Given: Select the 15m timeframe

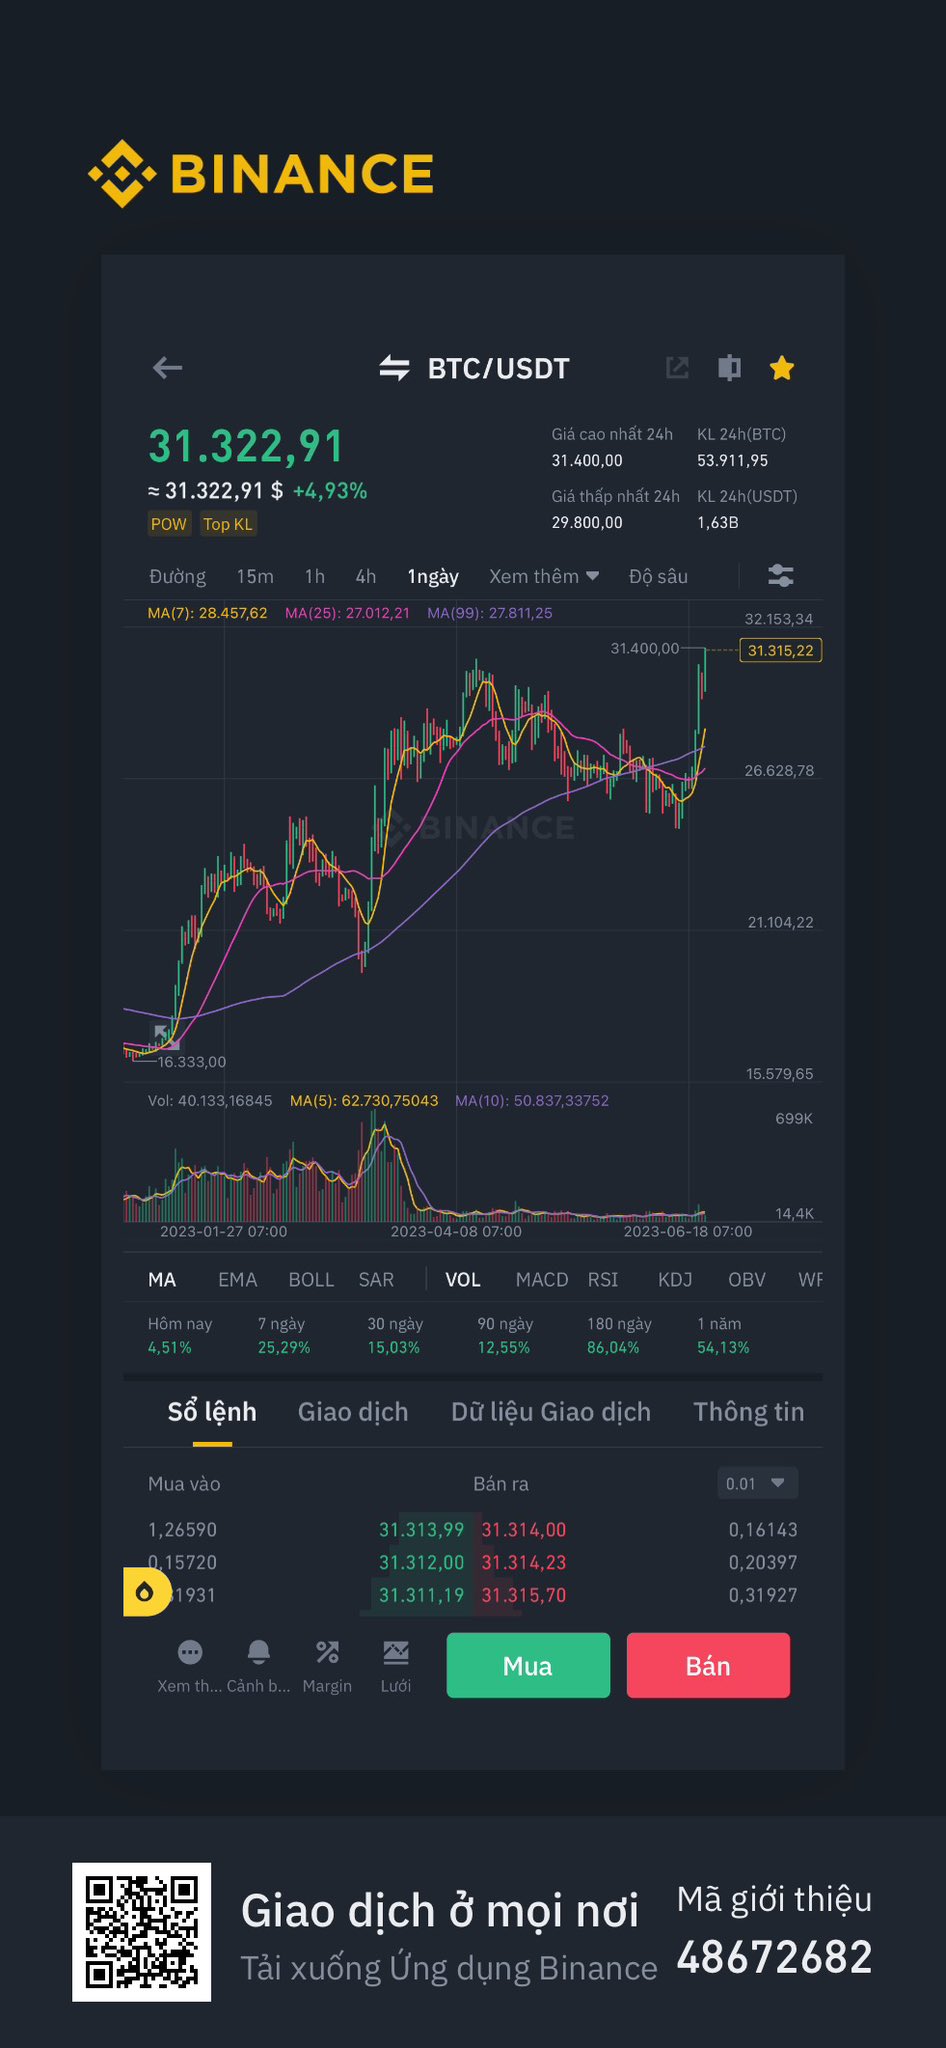Looking at the screenshot, I should (x=255, y=576).
